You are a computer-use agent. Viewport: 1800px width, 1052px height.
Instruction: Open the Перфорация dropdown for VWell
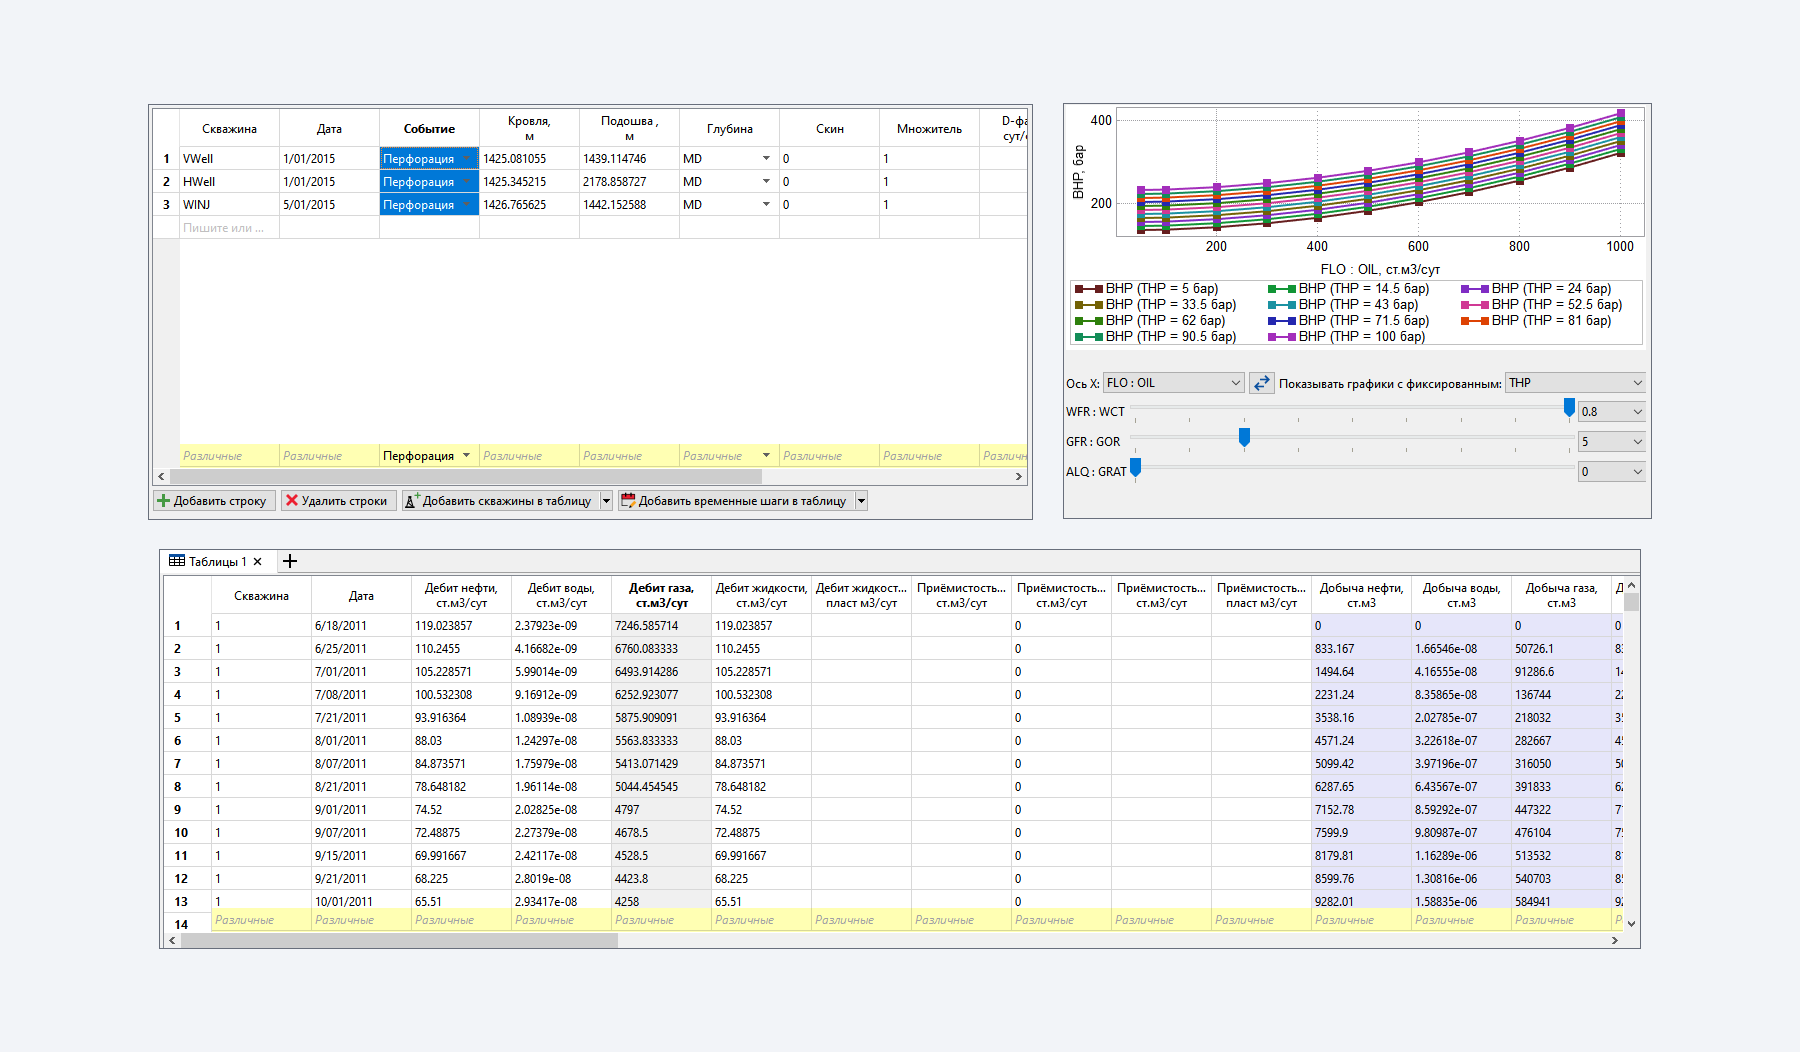(x=466, y=159)
